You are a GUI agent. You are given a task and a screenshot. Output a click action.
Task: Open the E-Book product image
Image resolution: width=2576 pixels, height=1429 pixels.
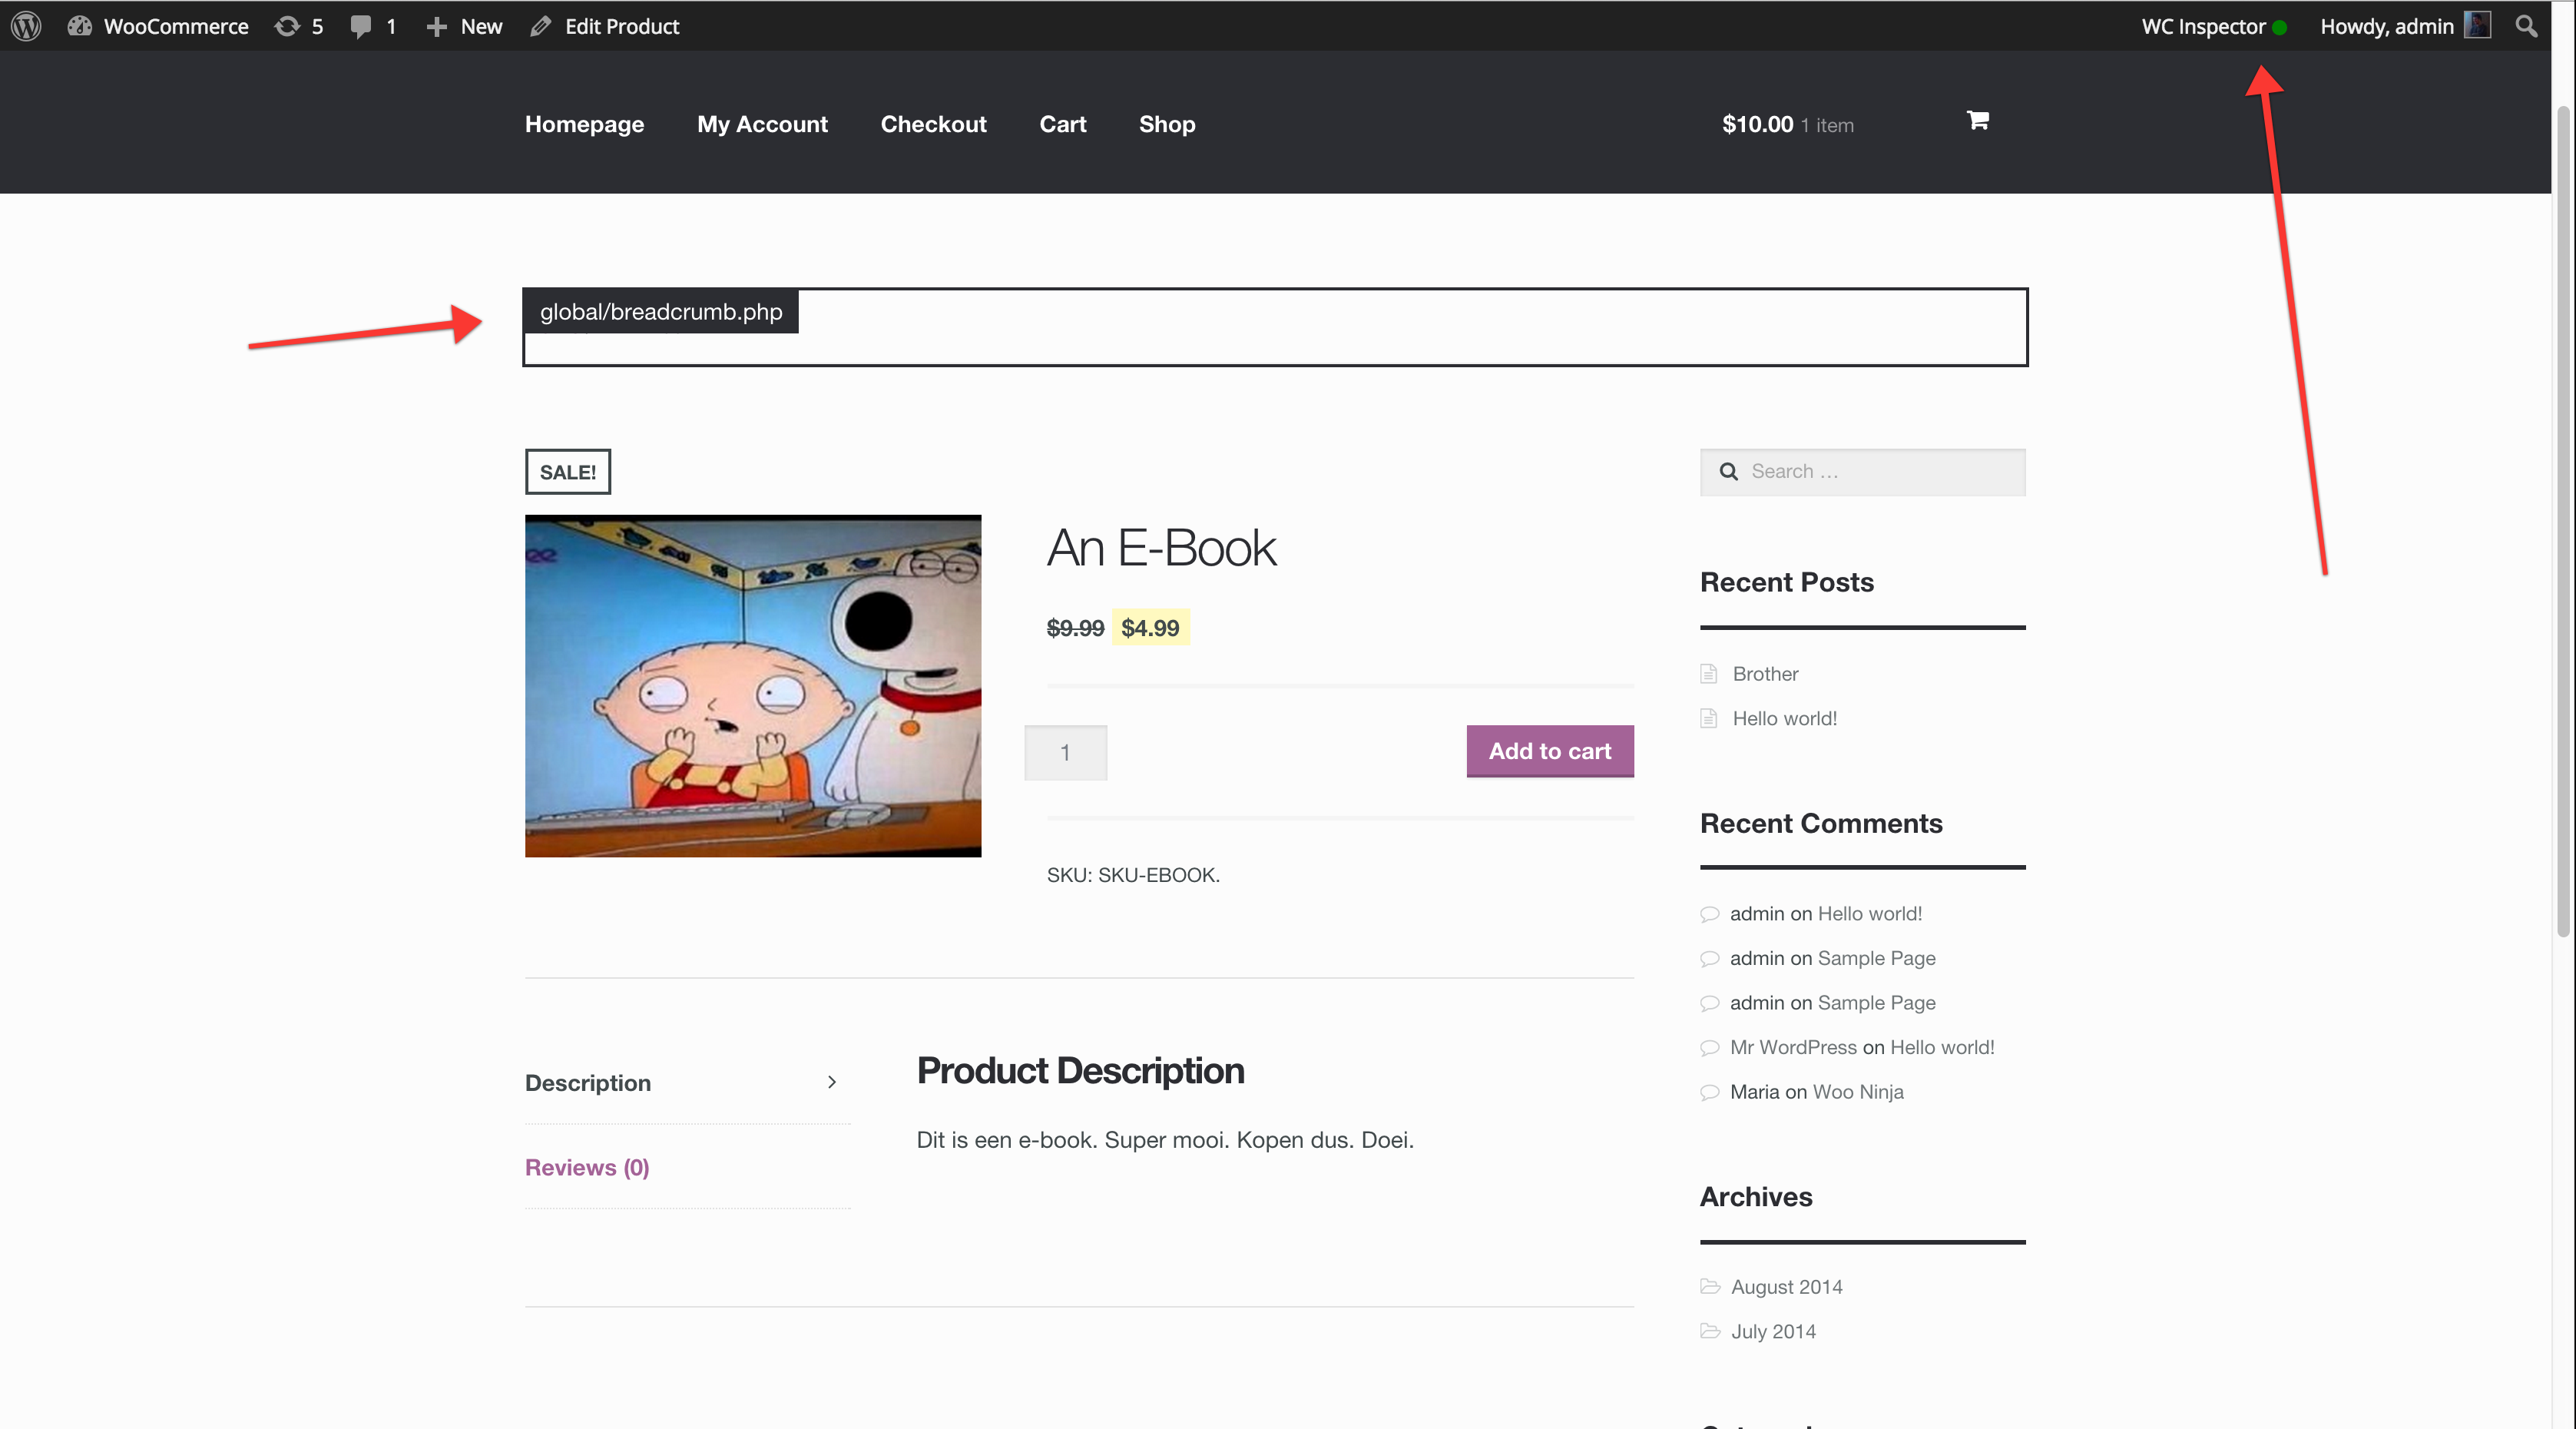753,685
